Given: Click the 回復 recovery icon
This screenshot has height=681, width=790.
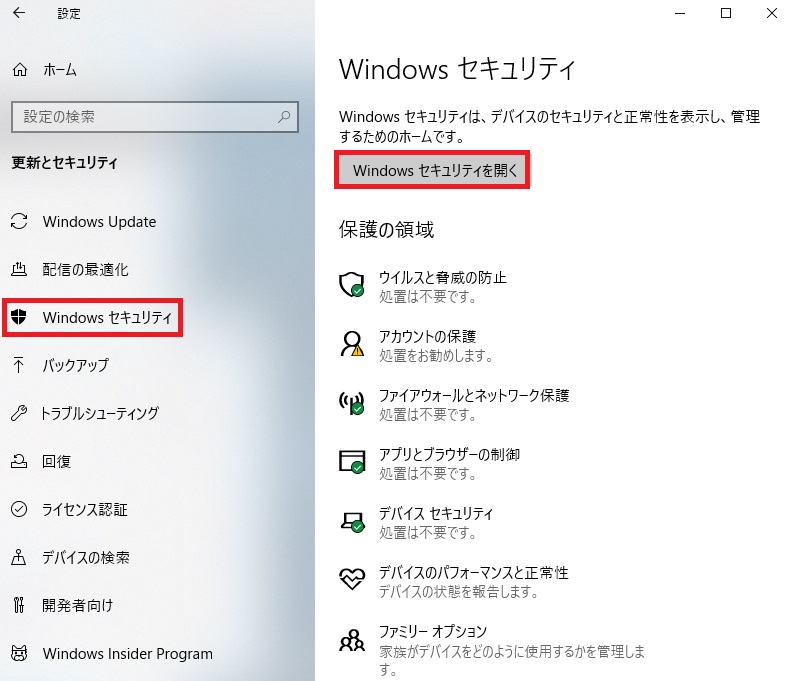Looking at the screenshot, I should click(19, 461).
